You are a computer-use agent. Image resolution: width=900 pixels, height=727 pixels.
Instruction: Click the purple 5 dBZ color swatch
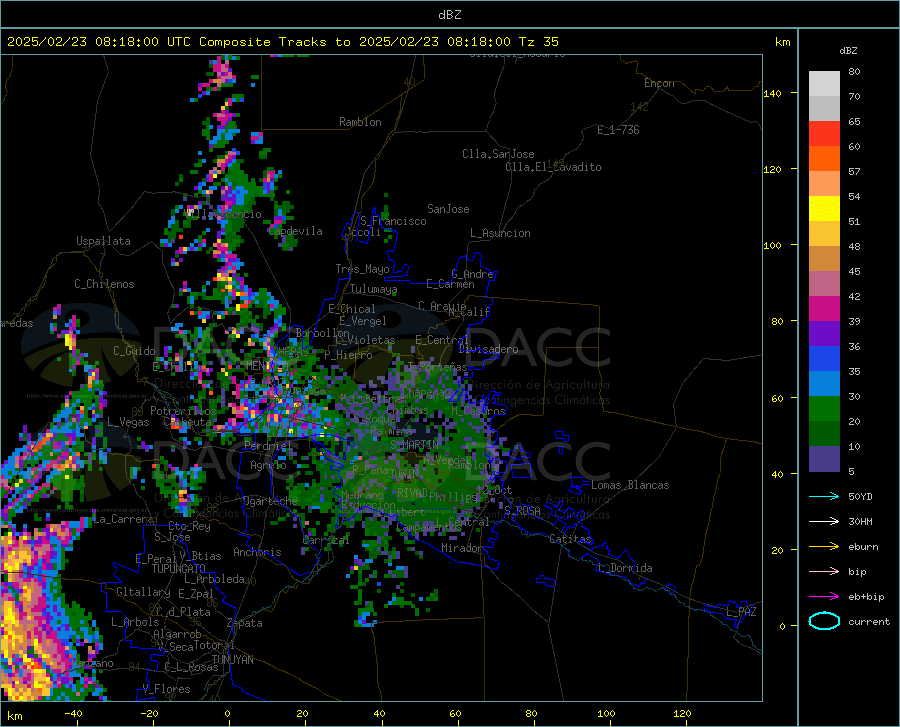pos(824,459)
